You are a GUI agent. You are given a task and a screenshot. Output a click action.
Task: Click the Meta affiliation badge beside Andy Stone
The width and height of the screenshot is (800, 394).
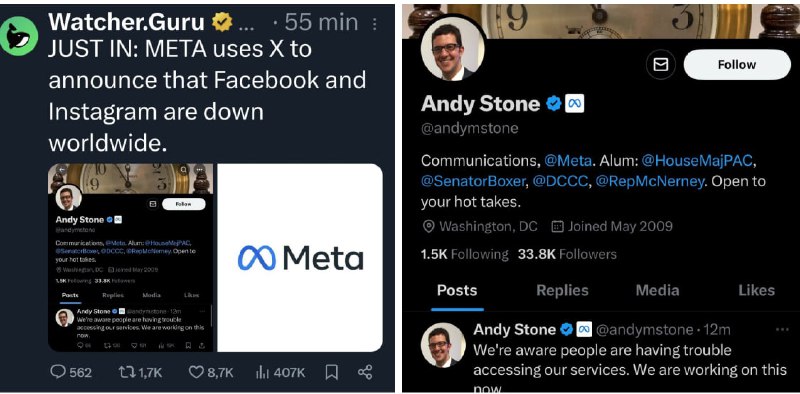[x=574, y=104]
